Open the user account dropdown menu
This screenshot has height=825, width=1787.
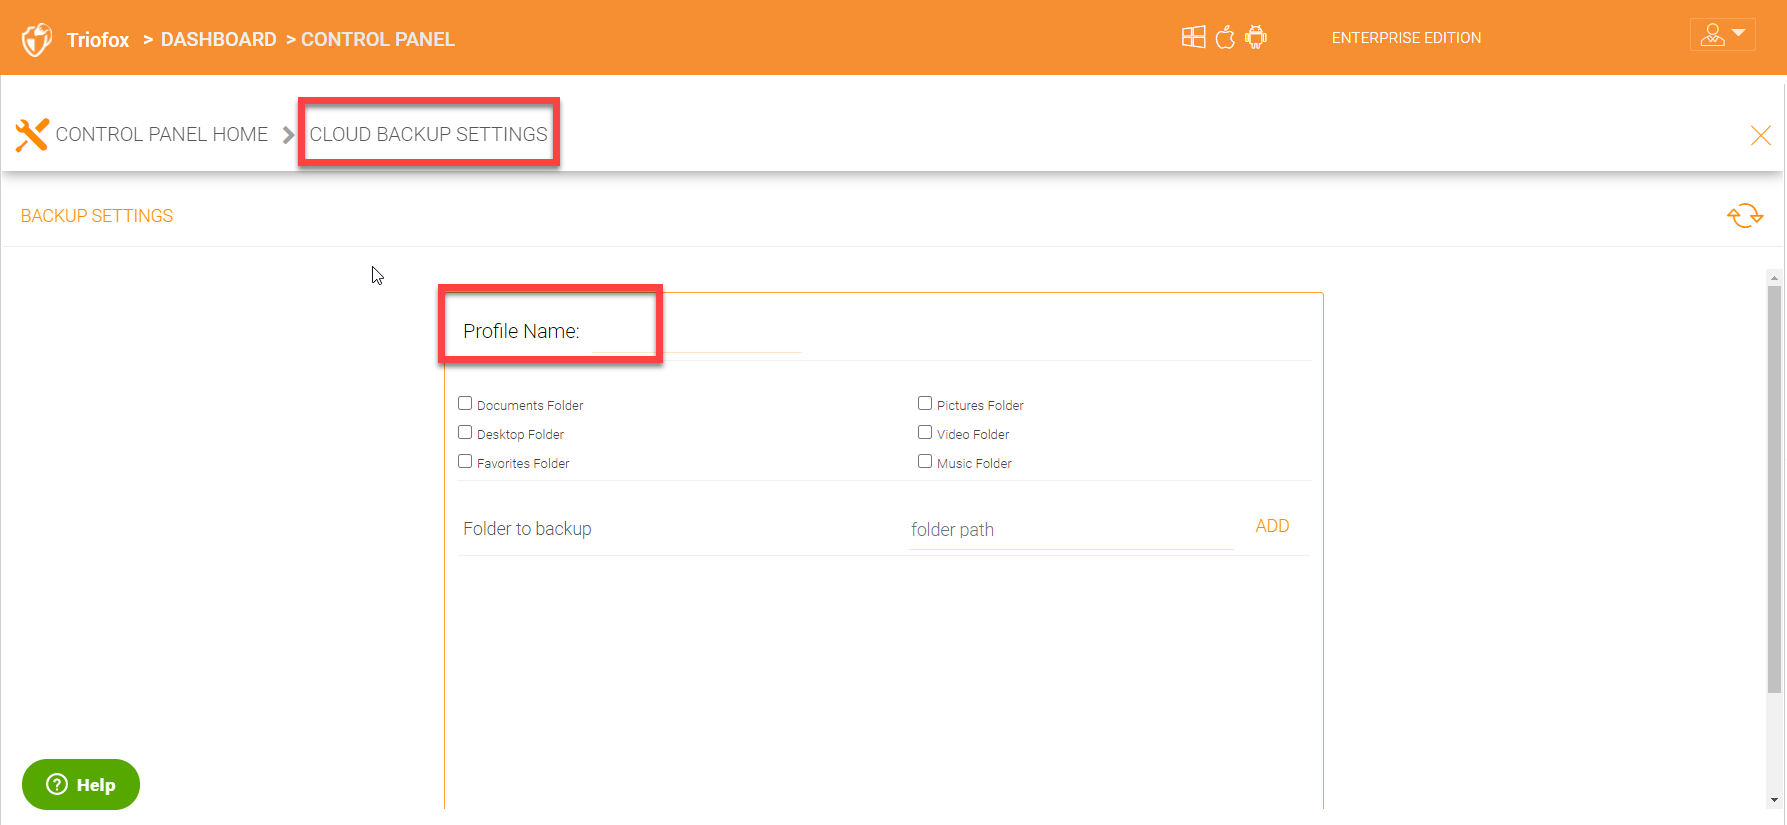pos(1722,35)
